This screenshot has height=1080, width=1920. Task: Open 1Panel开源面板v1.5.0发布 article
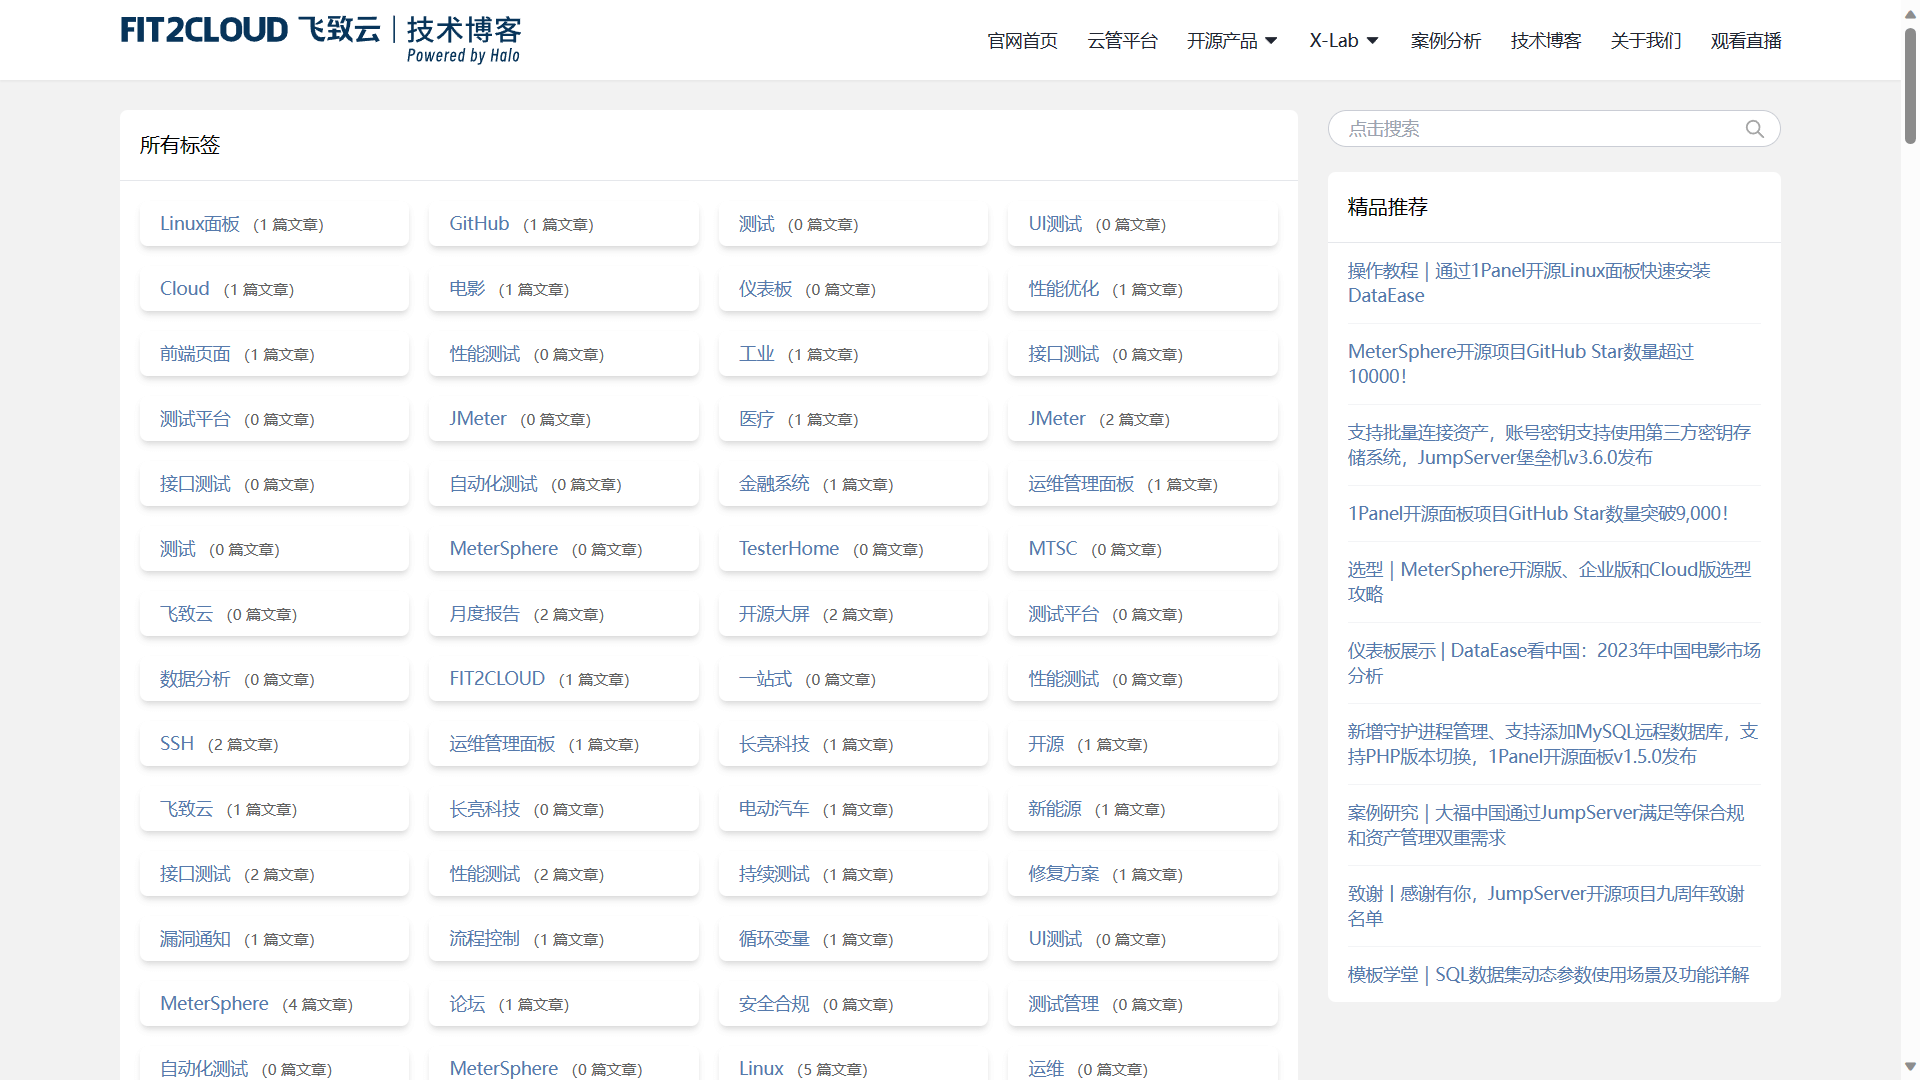click(1553, 744)
